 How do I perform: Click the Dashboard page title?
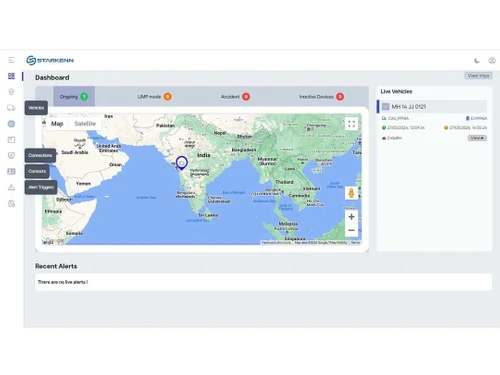(52, 77)
